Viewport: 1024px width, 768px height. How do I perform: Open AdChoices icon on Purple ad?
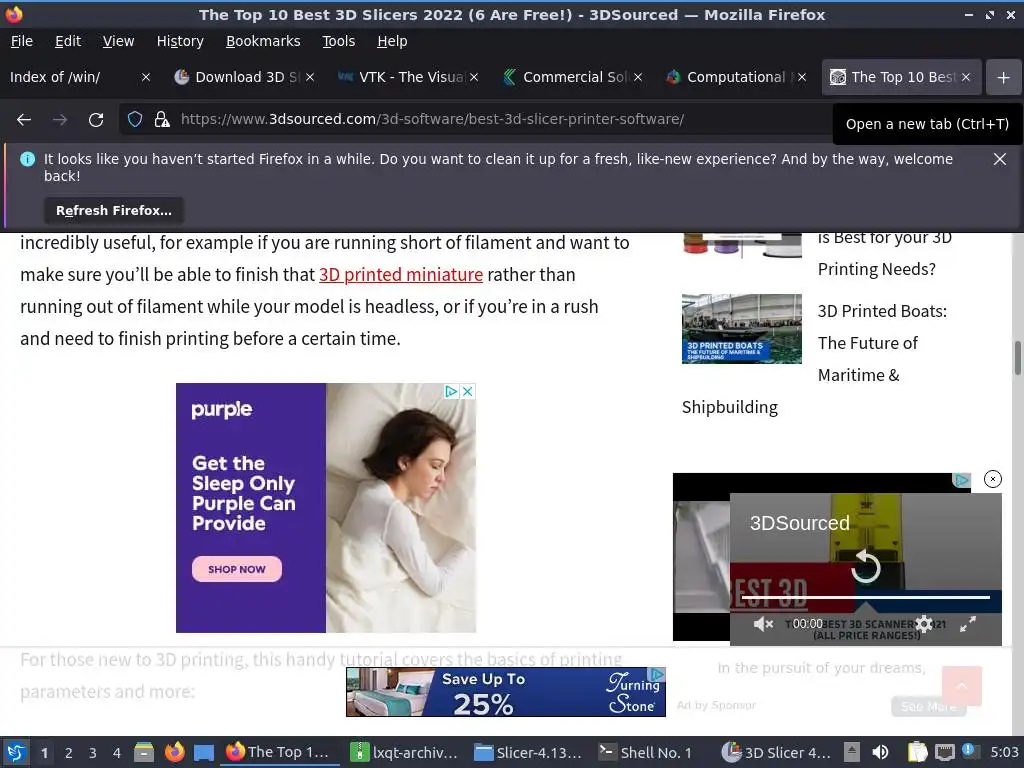pyautogui.click(x=451, y=391)
